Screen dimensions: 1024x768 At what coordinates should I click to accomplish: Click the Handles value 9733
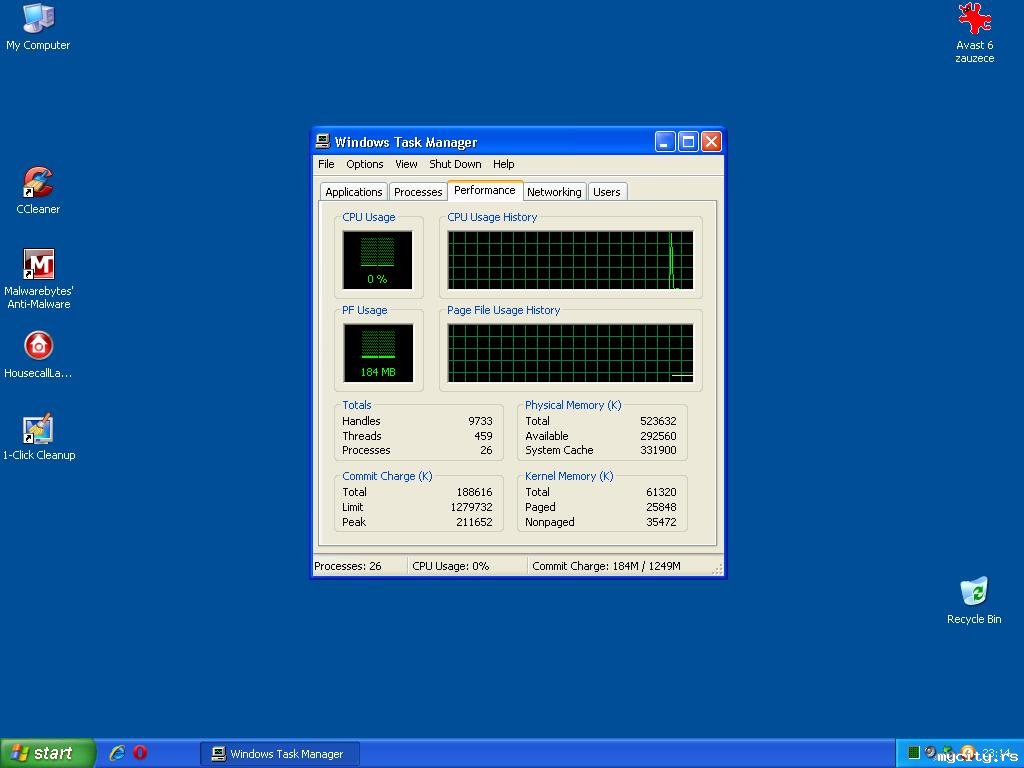pyautogui.click(x=480, y=421)
